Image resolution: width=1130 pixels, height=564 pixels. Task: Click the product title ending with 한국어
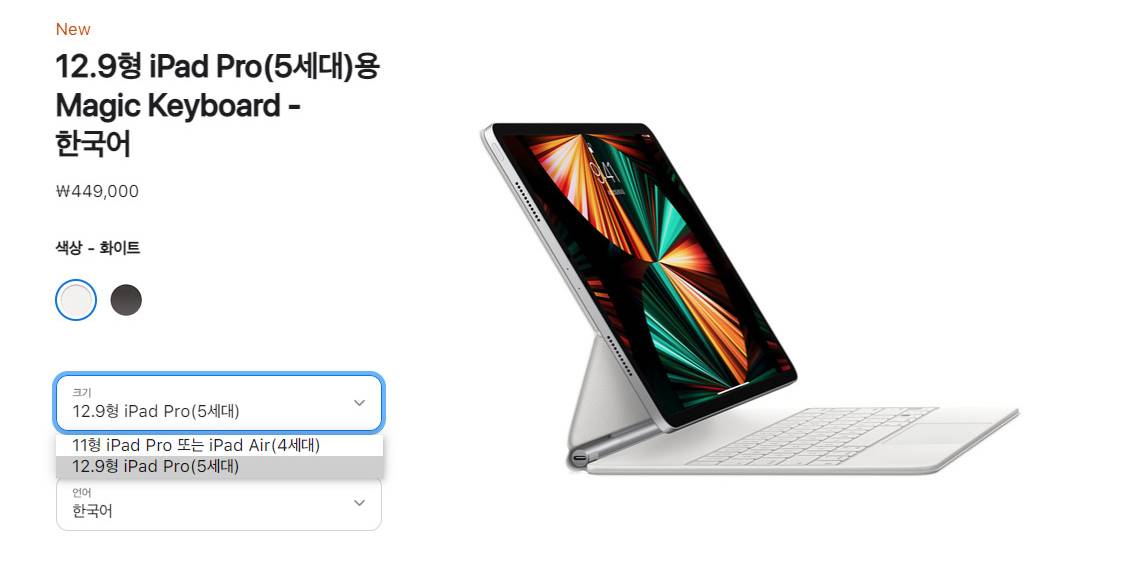pos(218,106)
